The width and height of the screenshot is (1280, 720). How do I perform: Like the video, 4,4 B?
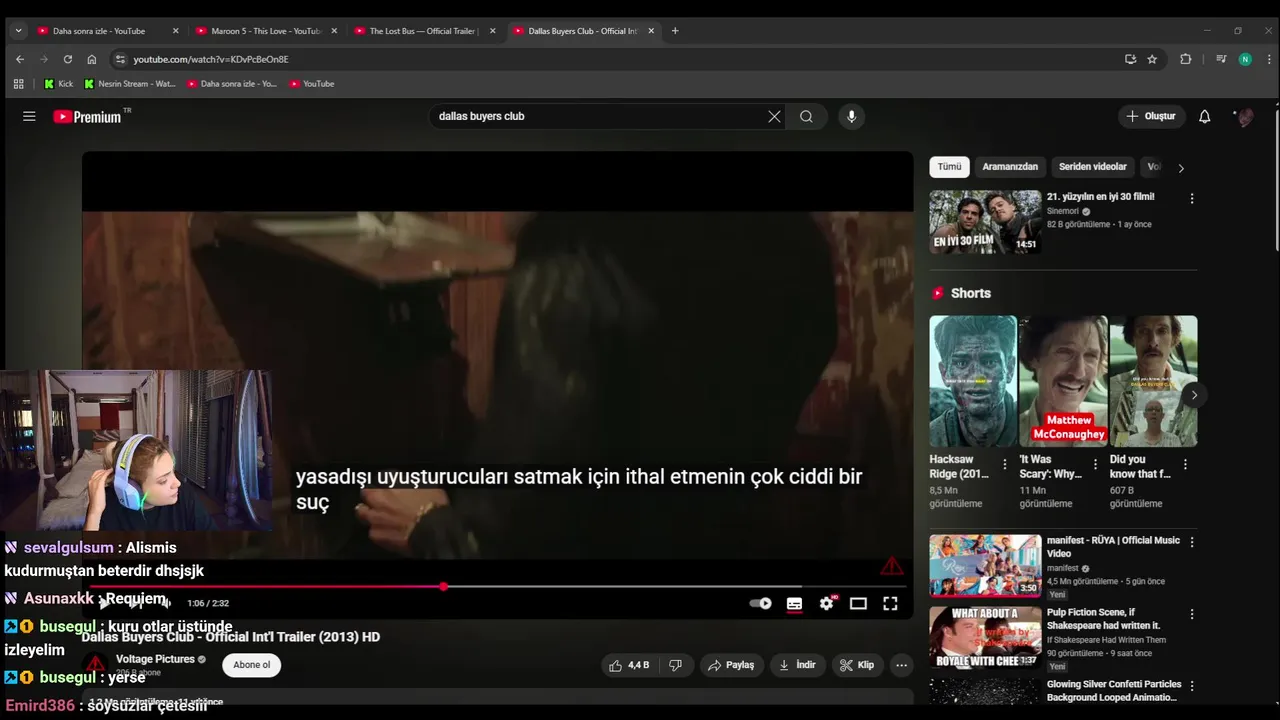tap(629, 665)
